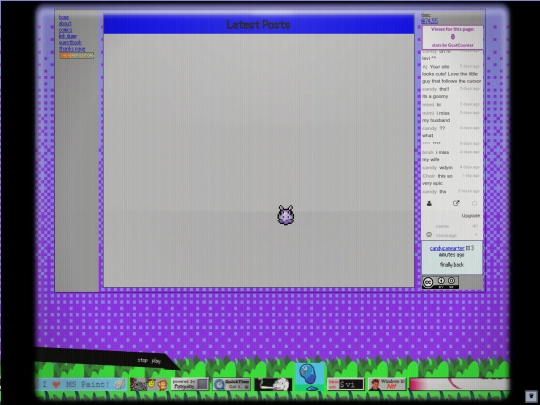Click the orange and olive badge under the sidebar links

pyautogui.click(x=77, y=55)
